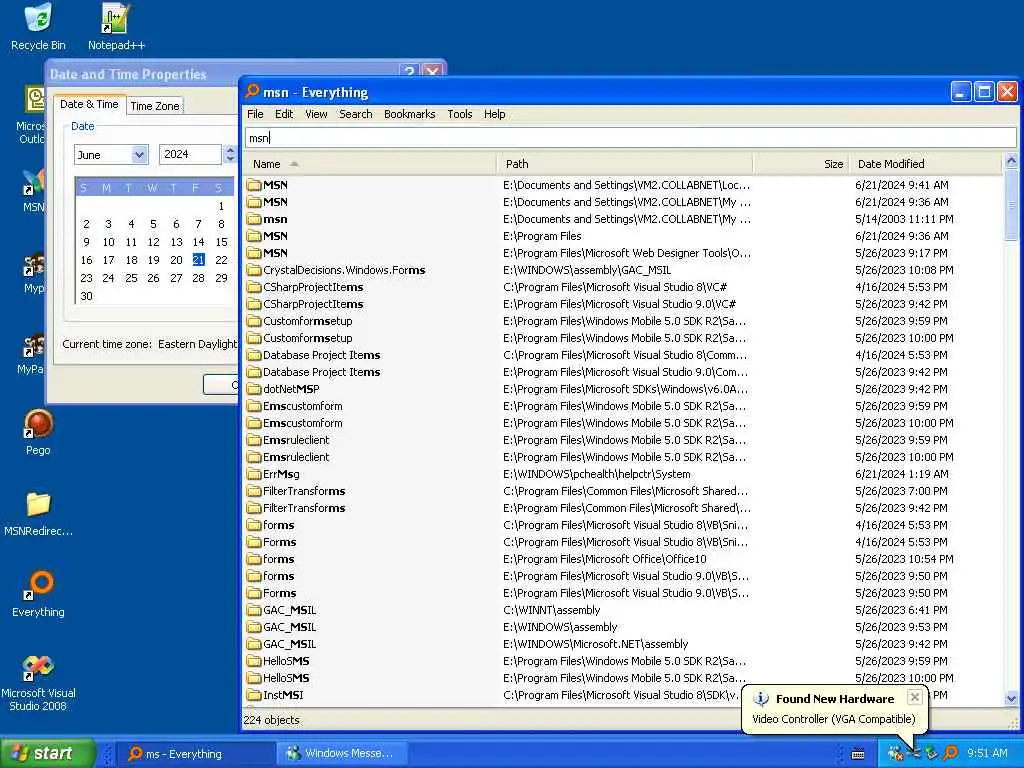Open the Recycle Bin desktop icon
The height and width of the screenshot is (768, 1024).
click(38, 27)
